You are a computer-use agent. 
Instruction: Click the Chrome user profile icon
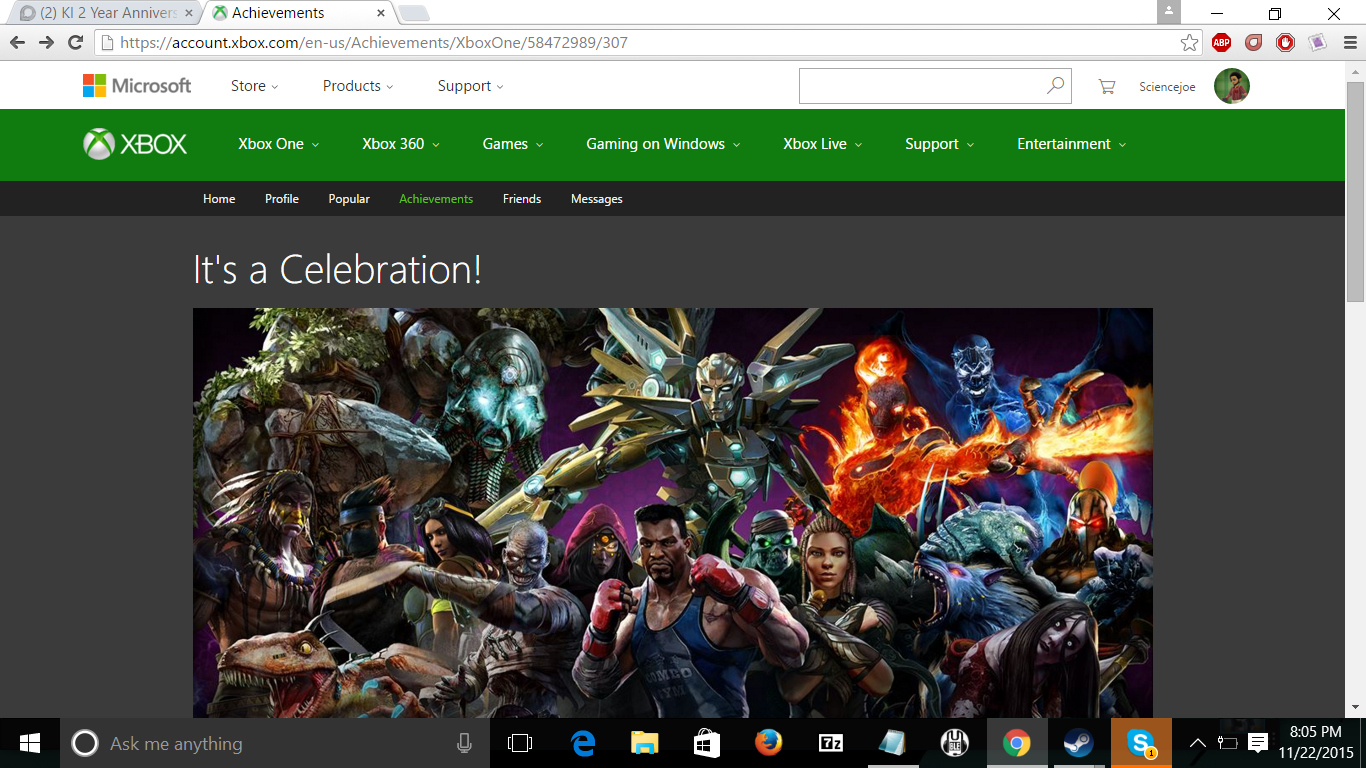(1169, 12)
